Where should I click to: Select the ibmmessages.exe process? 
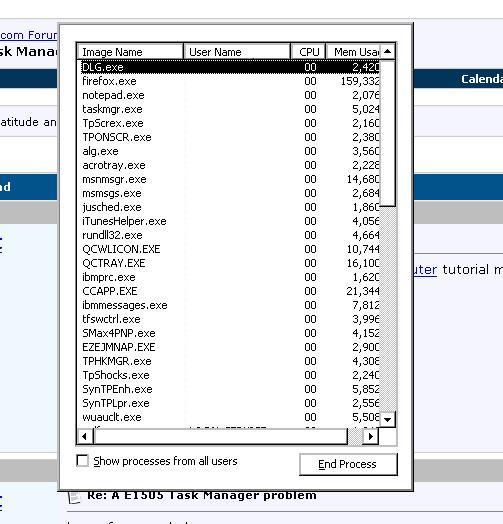click(230, 305)
